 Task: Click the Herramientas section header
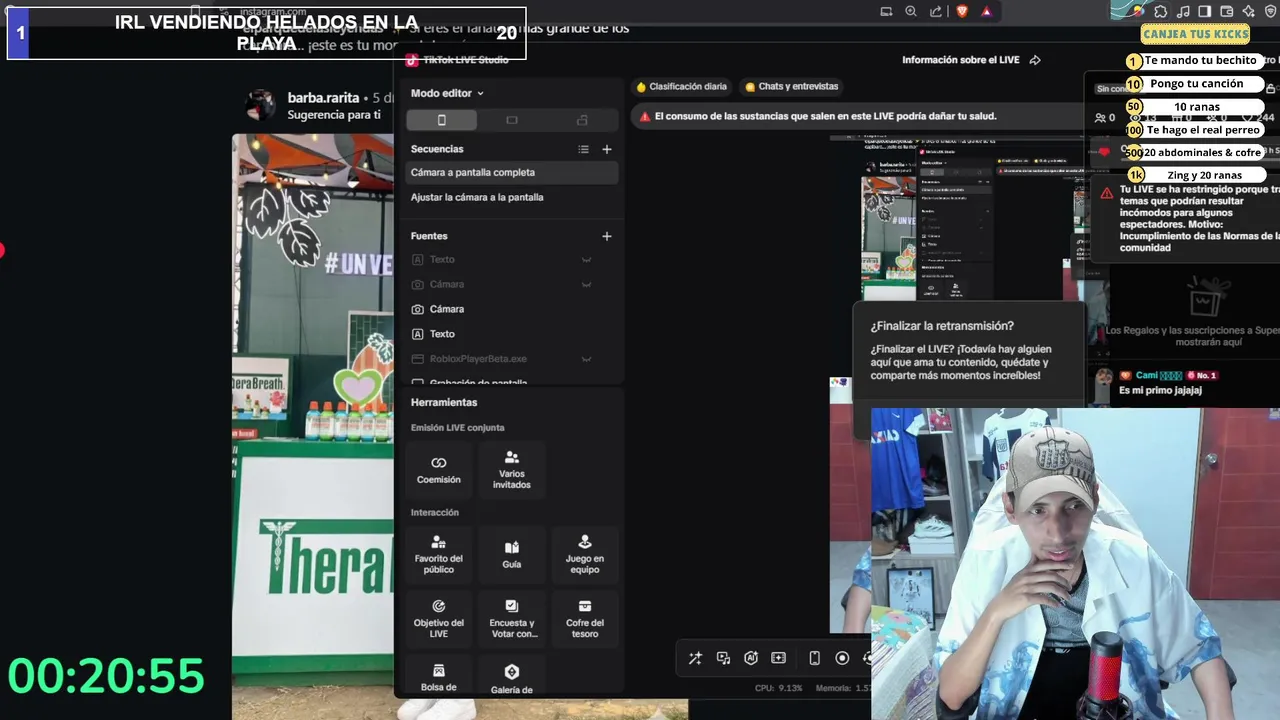(444, 402)
